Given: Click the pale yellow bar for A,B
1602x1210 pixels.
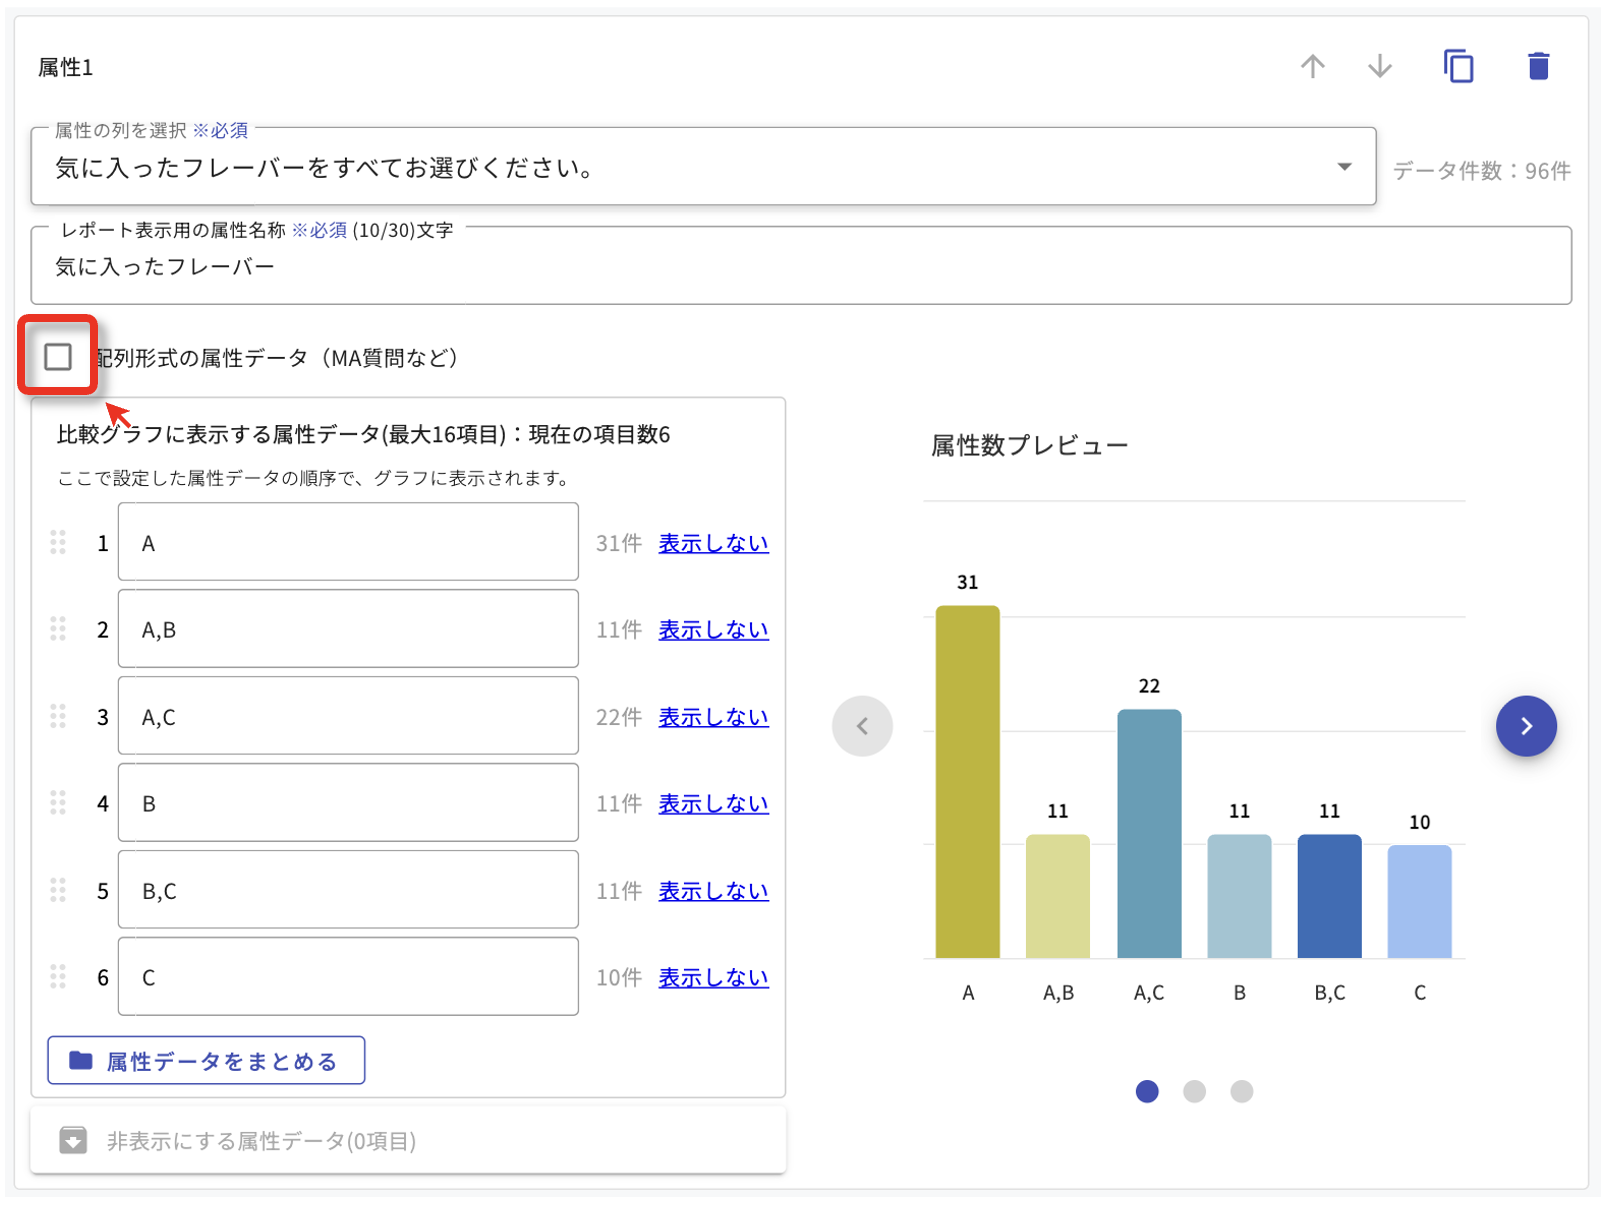Looking at the screenshot, I should (1057, 896).
